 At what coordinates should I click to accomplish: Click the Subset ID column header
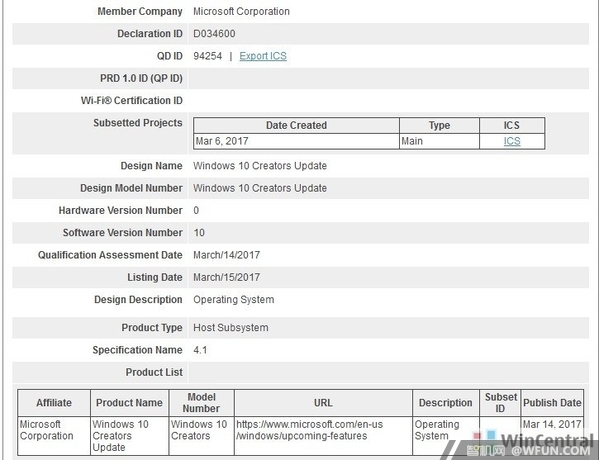(500, 403)
